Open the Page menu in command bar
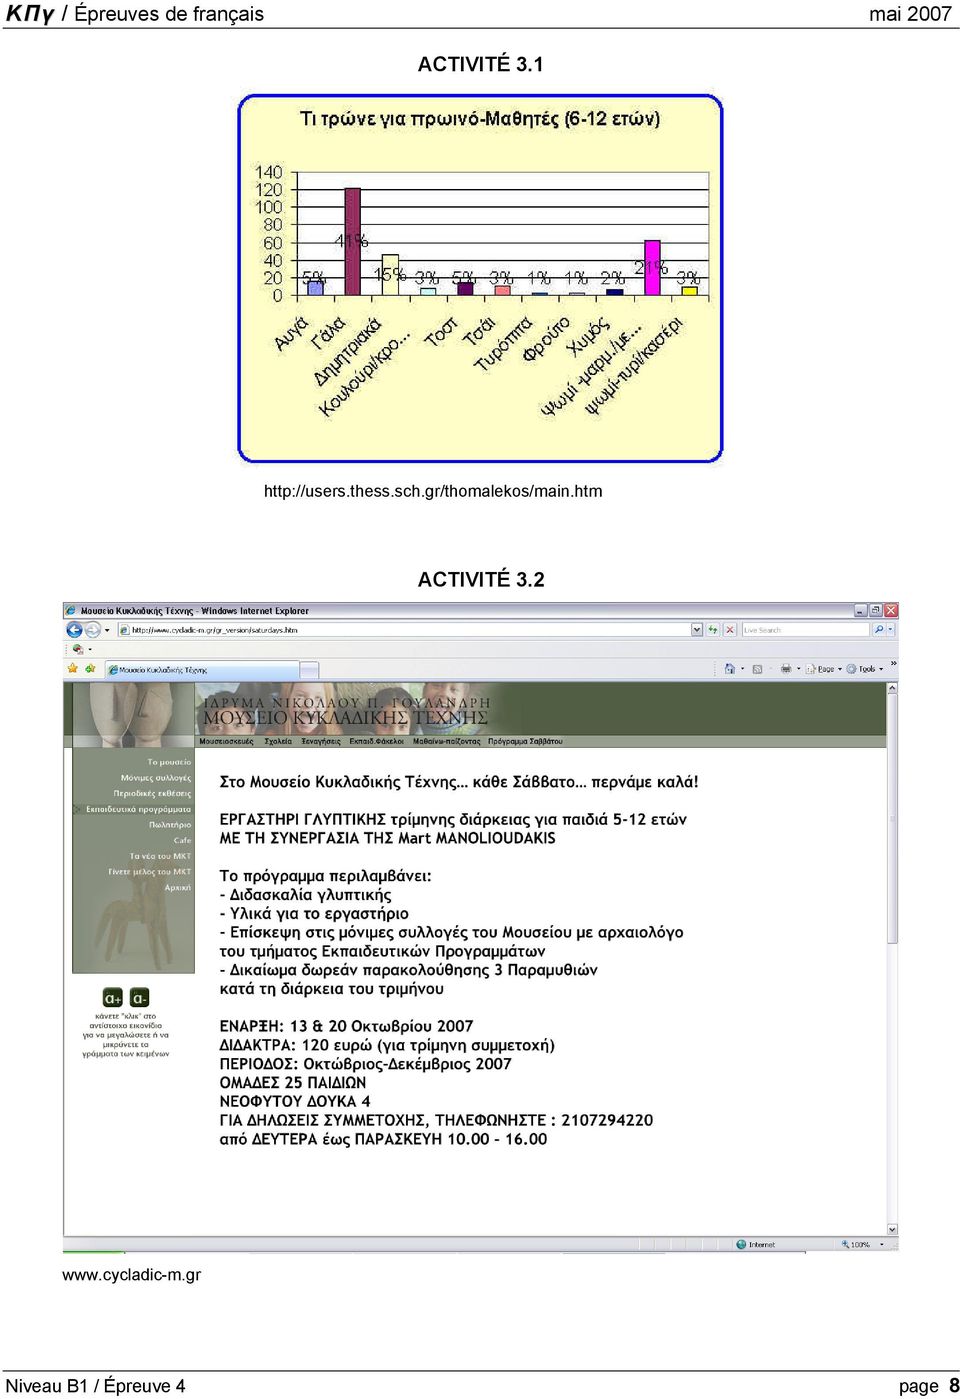The width and height of the screenshot is (960, 1399). coord(824,669)
